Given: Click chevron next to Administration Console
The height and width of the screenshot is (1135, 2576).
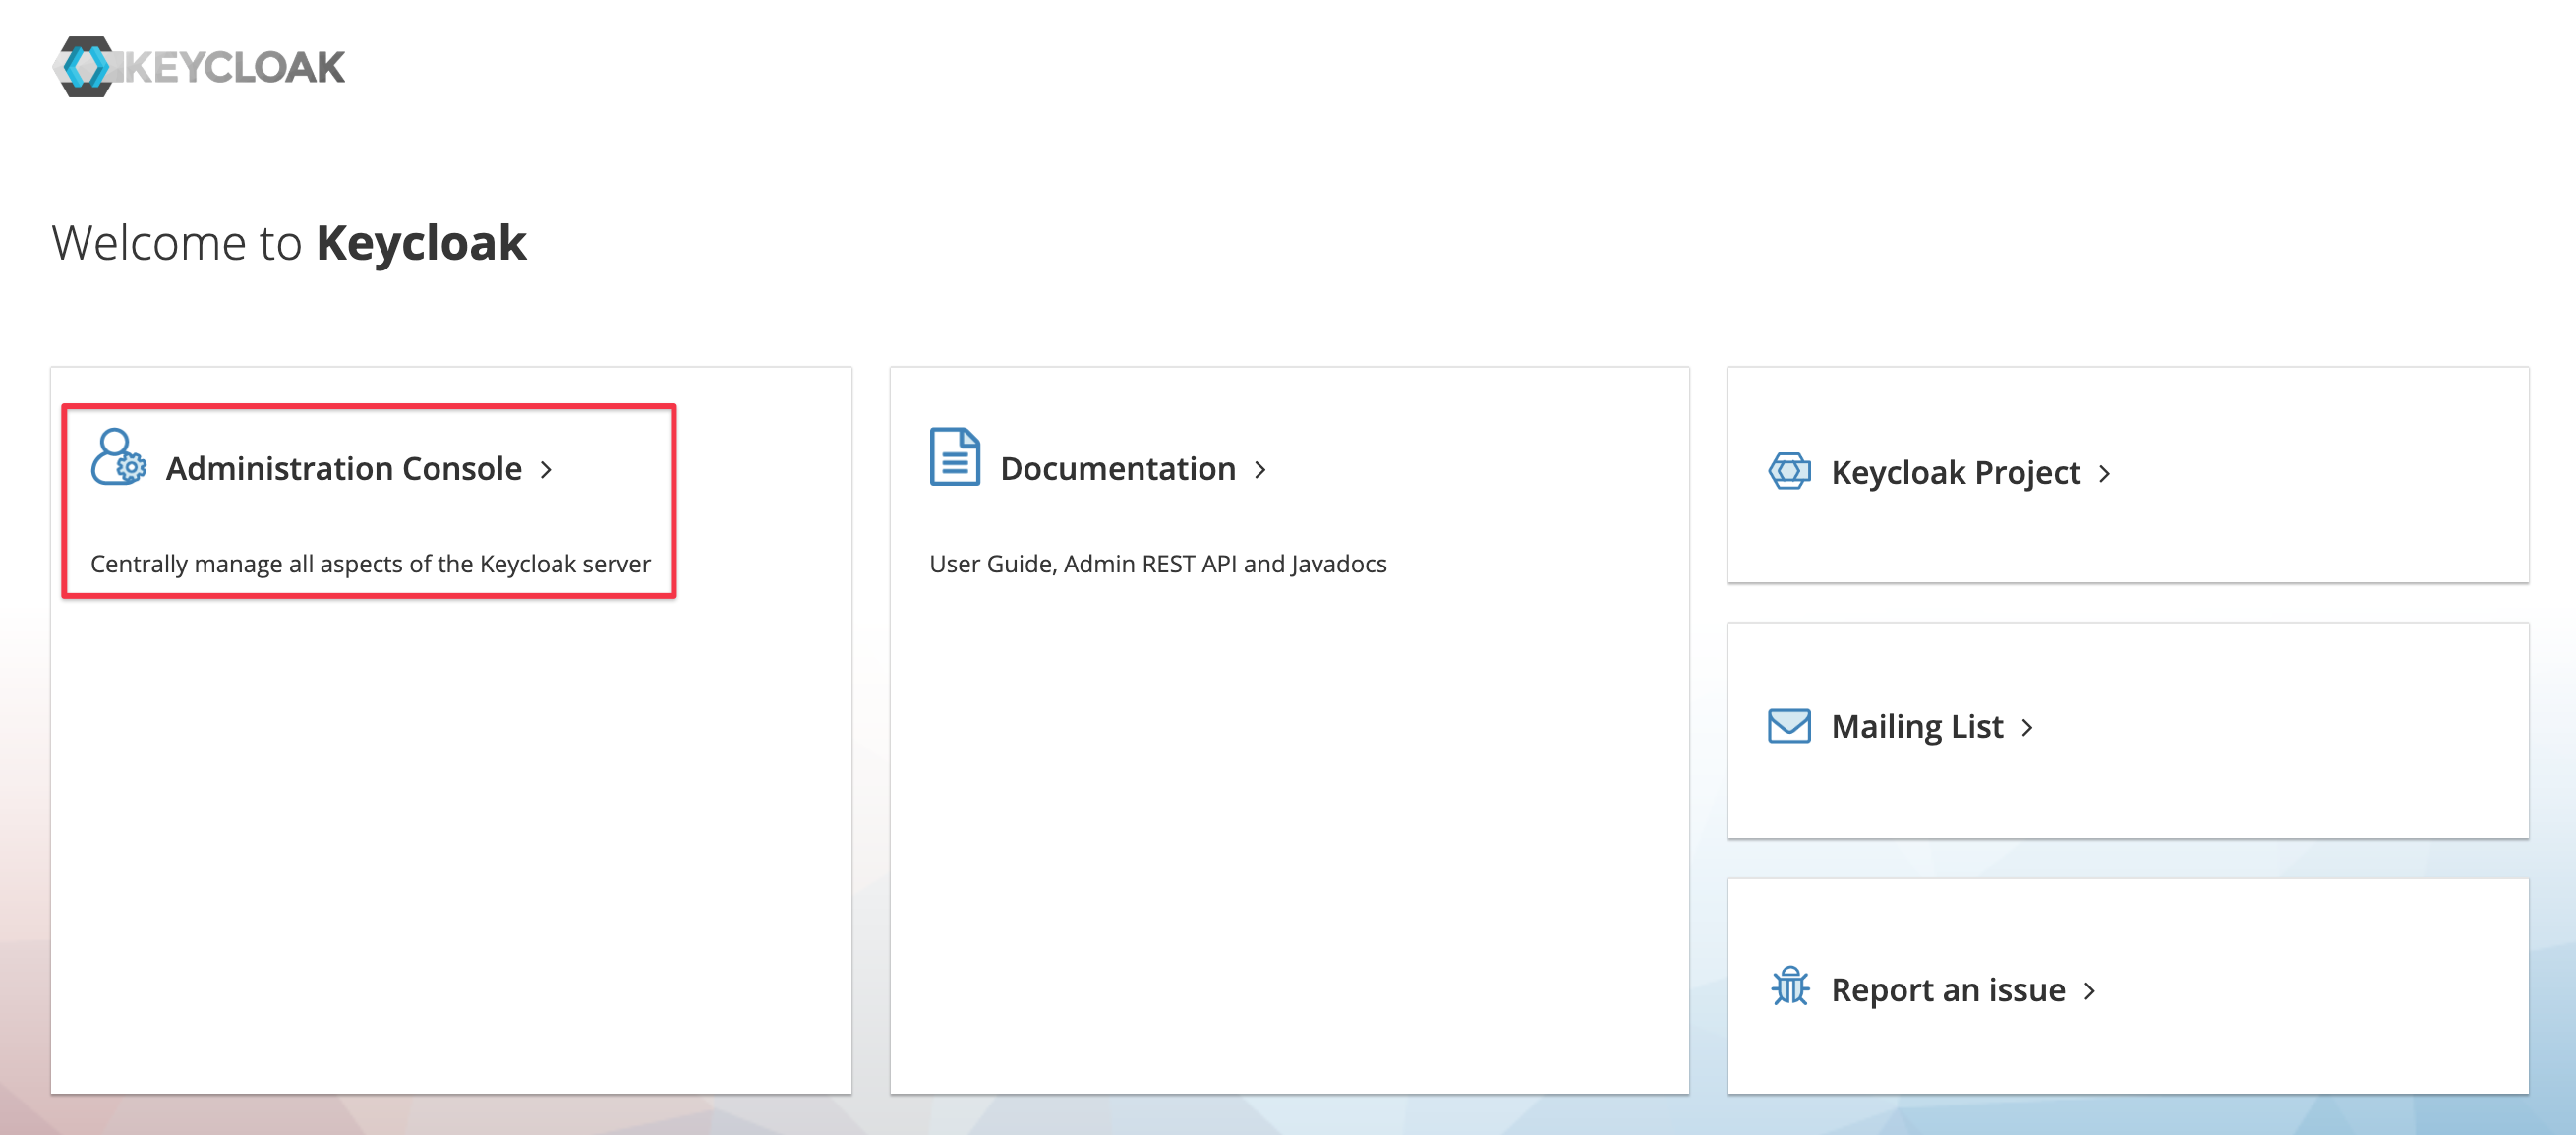Looking at the screenshot, I should (546, 470).
